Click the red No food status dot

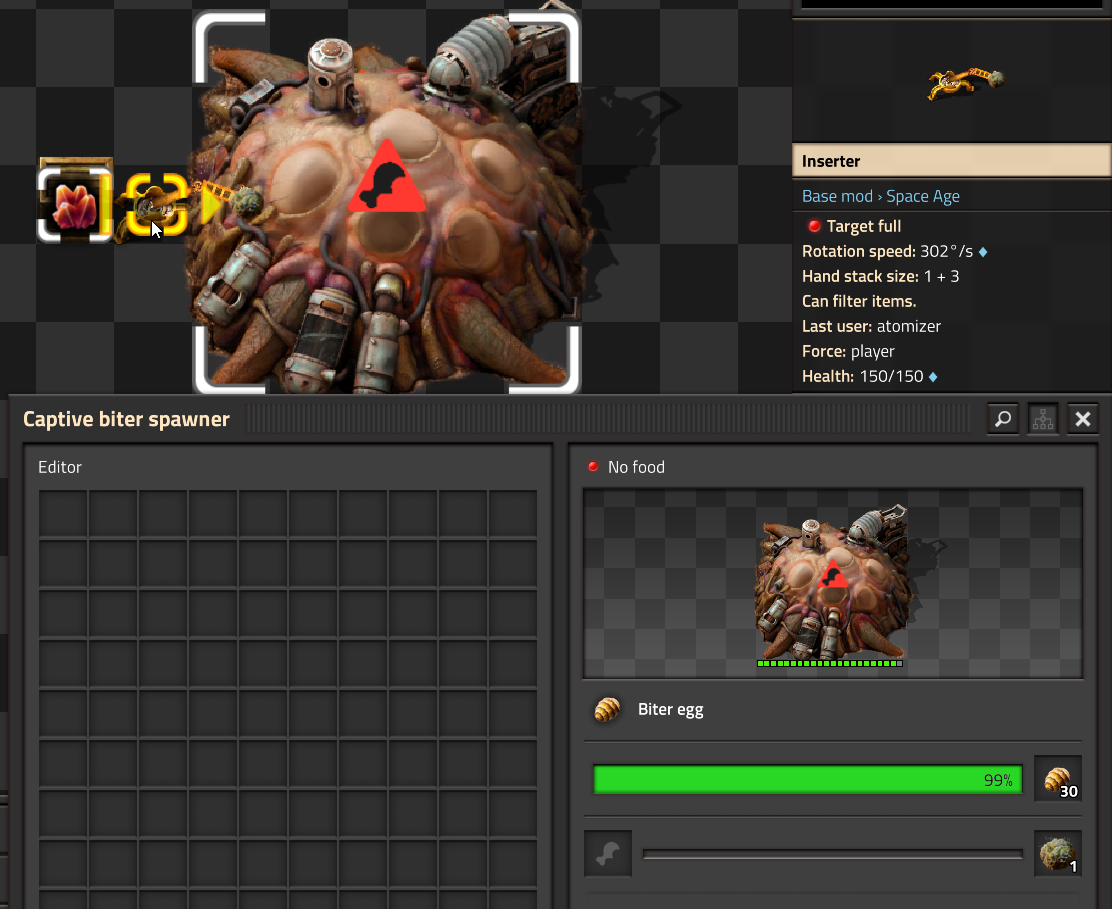594,467
